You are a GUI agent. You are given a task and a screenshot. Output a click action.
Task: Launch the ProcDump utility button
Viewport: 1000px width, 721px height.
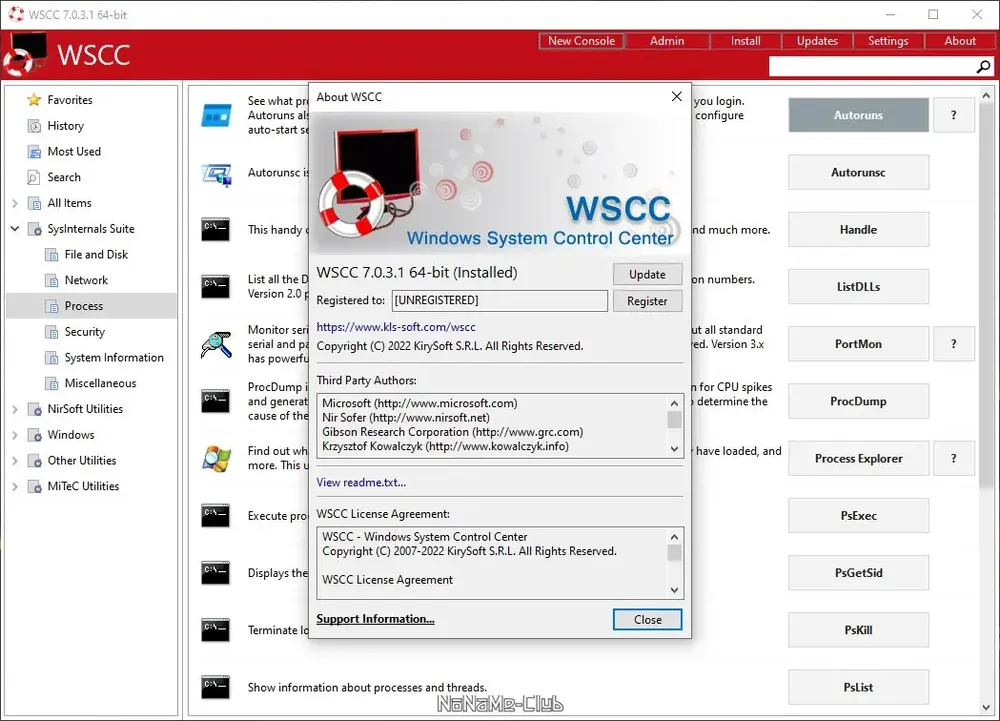click(858, 401)
